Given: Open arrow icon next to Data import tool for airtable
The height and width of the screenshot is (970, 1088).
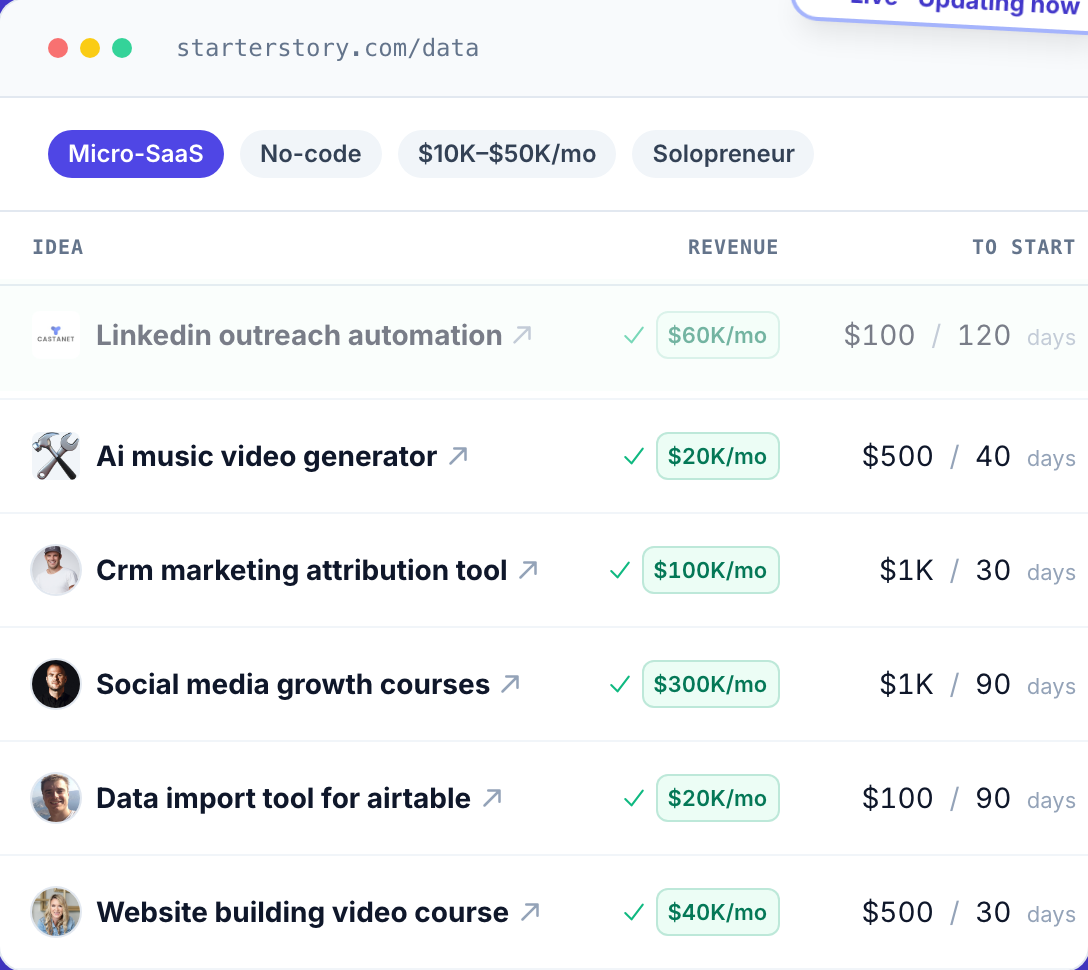Looking at the screenshot, I should click(492, 798).
